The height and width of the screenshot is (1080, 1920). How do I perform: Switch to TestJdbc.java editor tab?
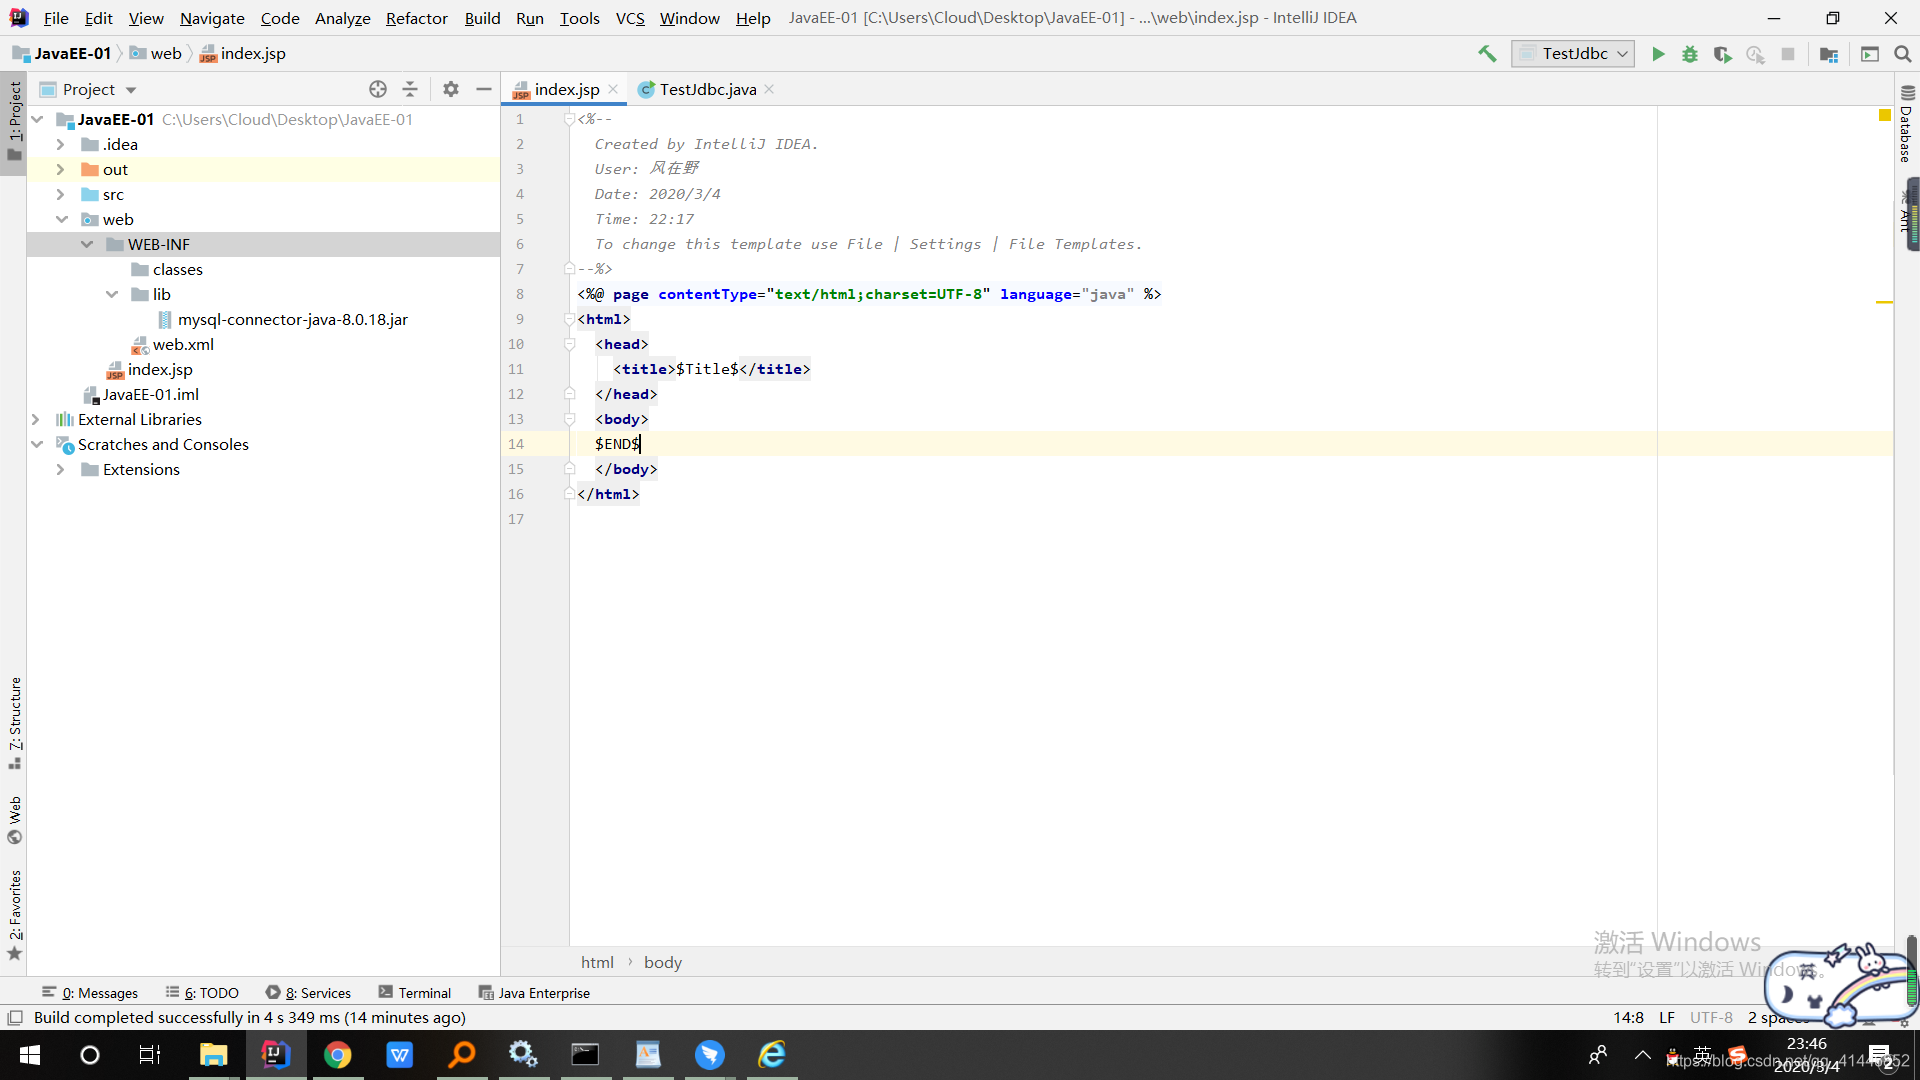[707, 89]
